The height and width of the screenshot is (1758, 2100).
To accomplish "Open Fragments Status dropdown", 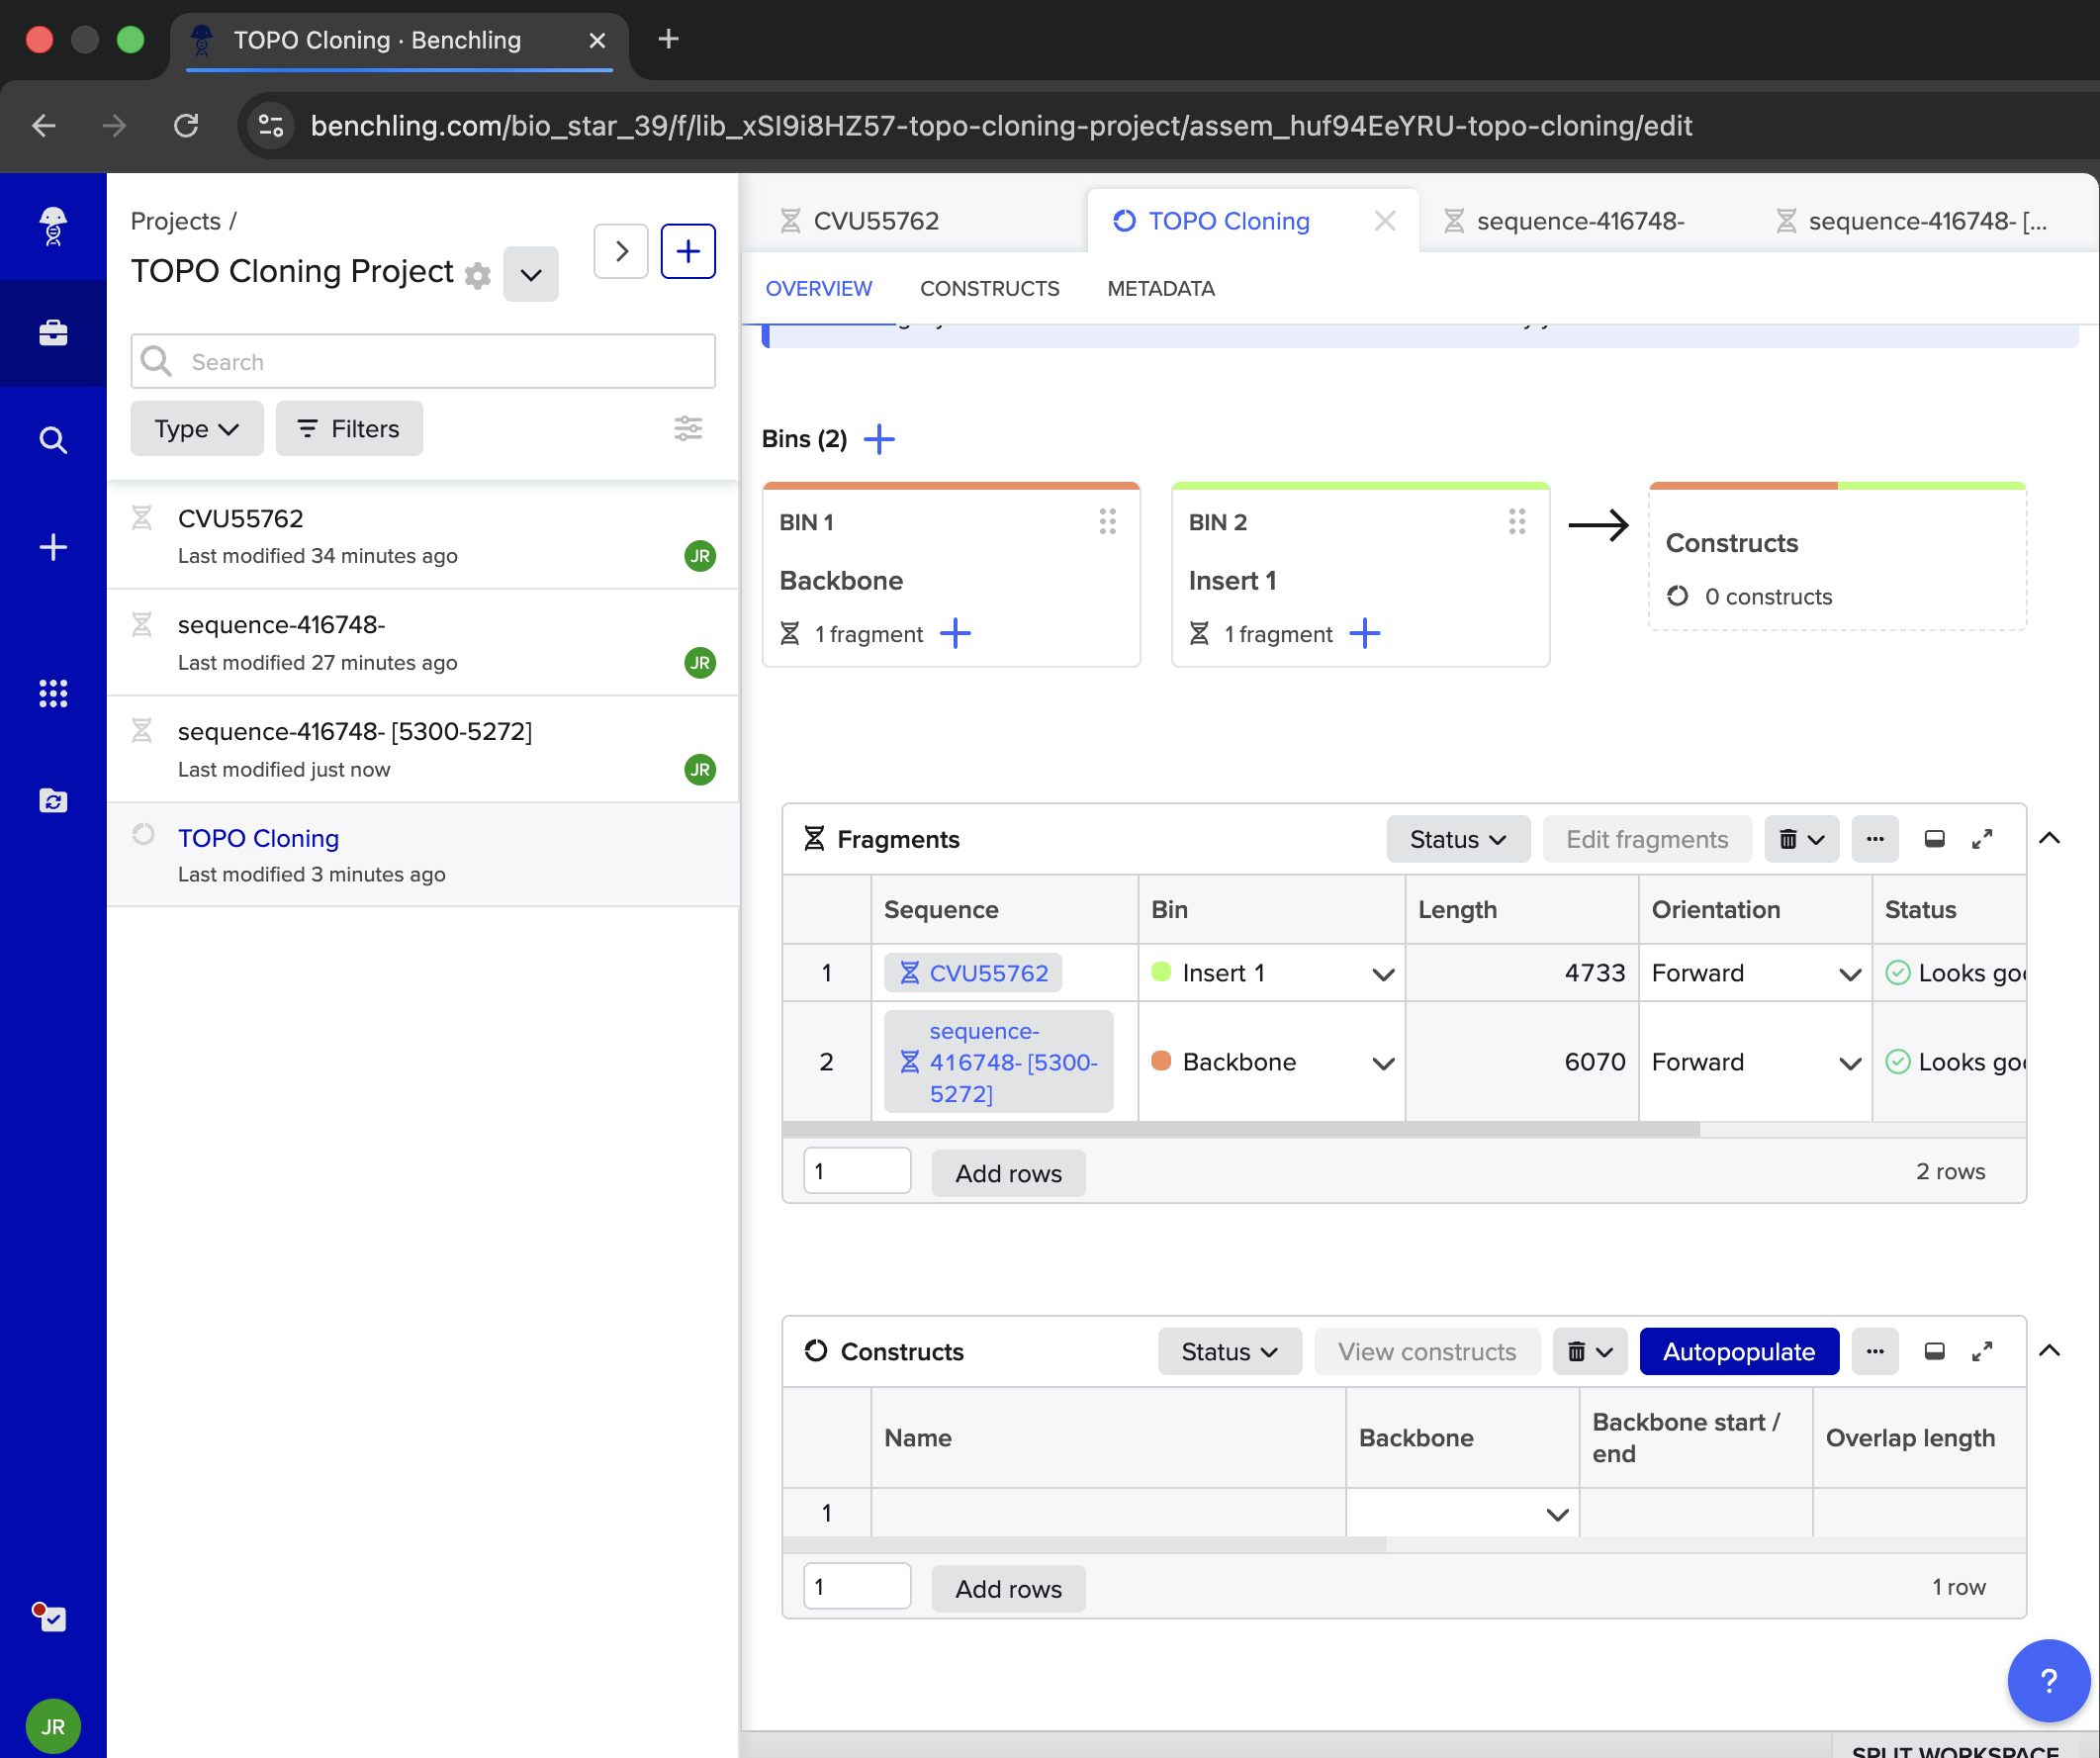I will coord(1458,839).
